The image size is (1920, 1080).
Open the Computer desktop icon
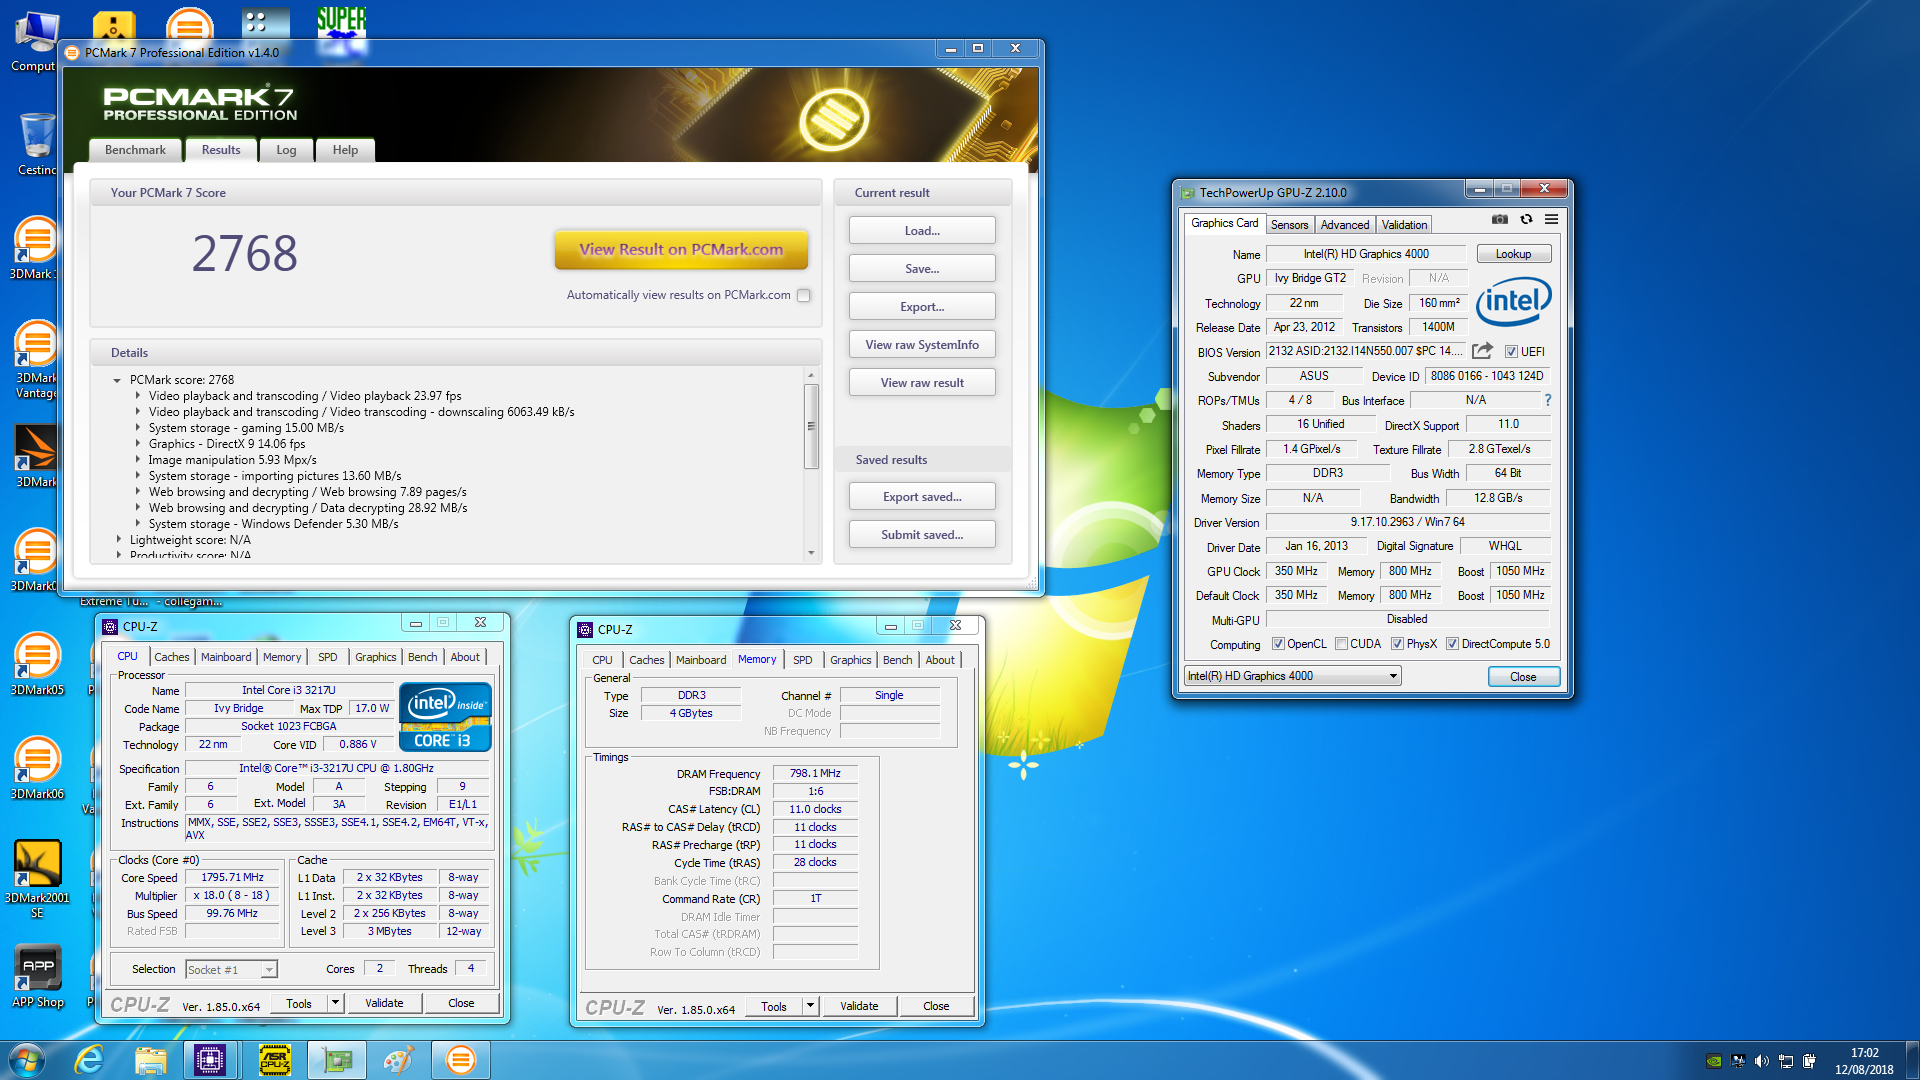[x=35, y=42]
